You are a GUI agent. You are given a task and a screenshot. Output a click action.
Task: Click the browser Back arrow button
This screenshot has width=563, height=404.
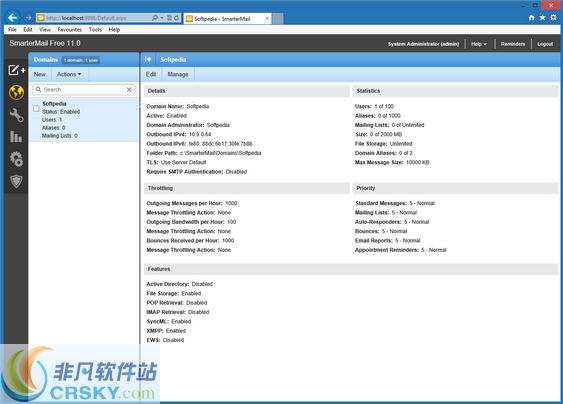13,18
